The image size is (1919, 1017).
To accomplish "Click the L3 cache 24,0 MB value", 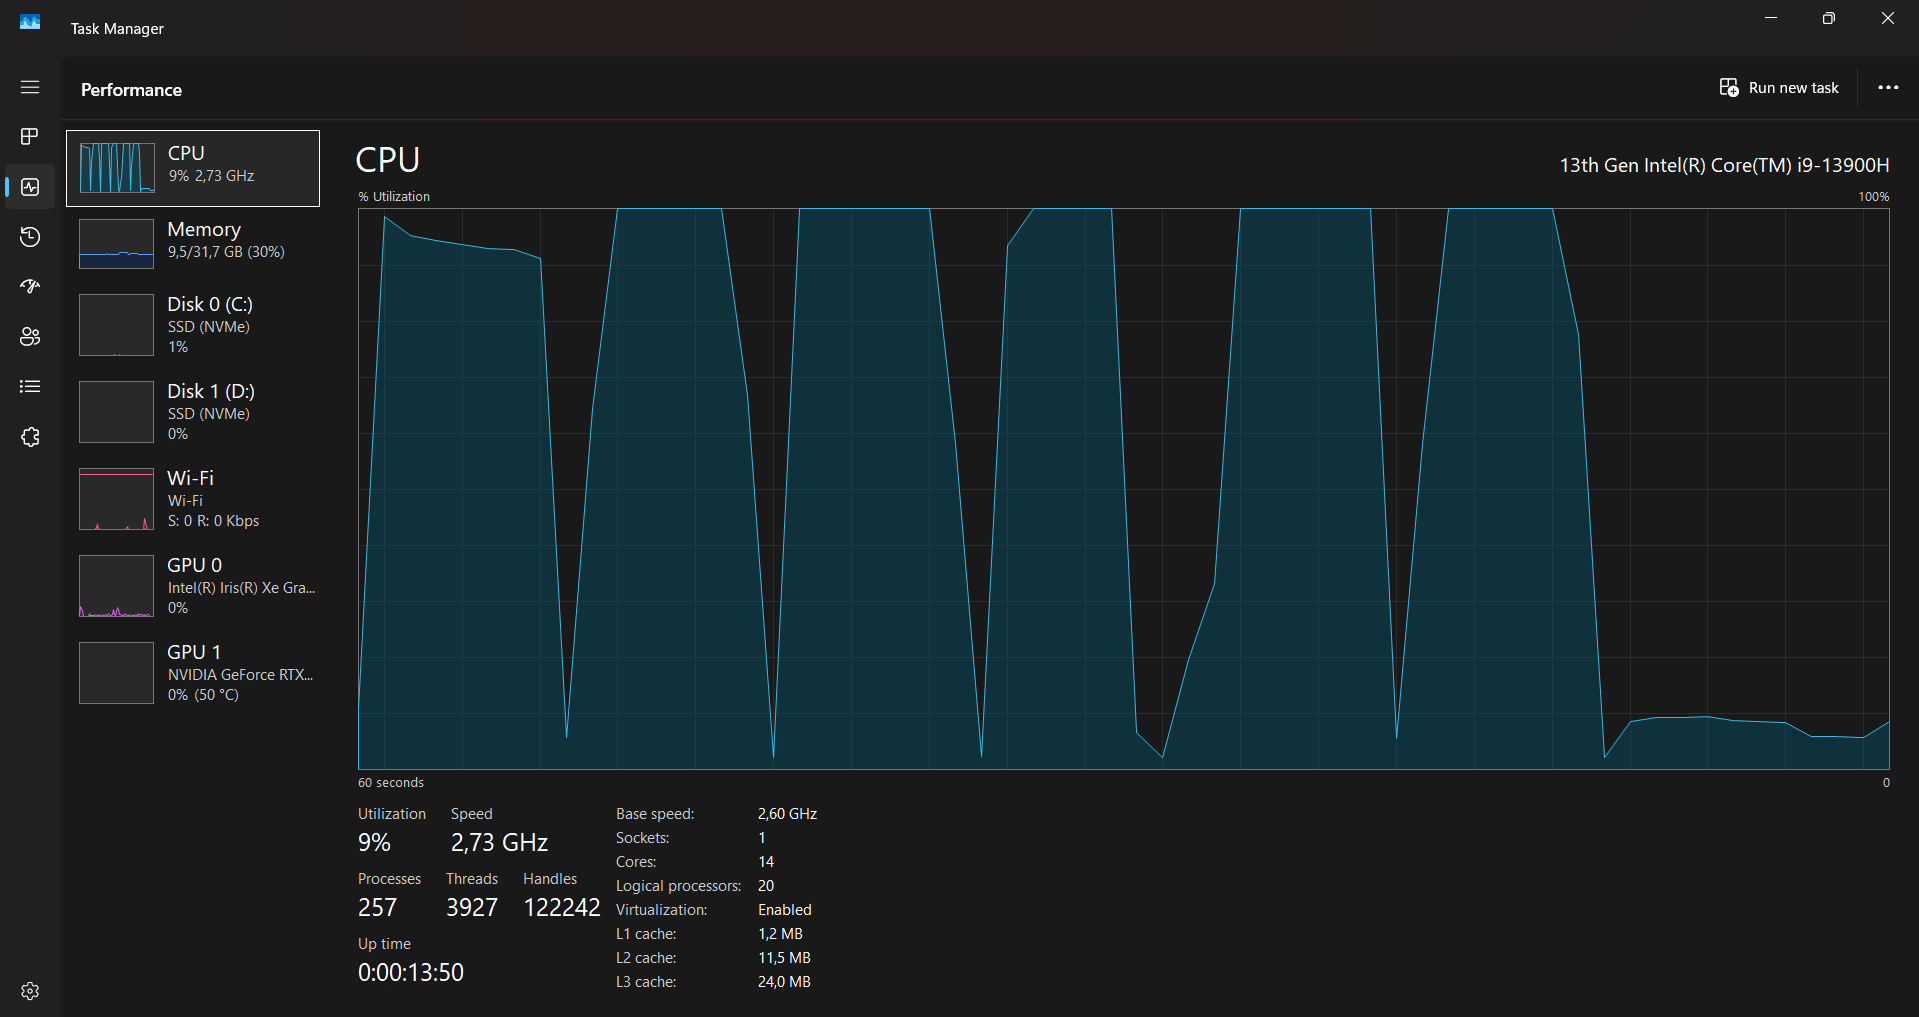I will pos(784,982).
